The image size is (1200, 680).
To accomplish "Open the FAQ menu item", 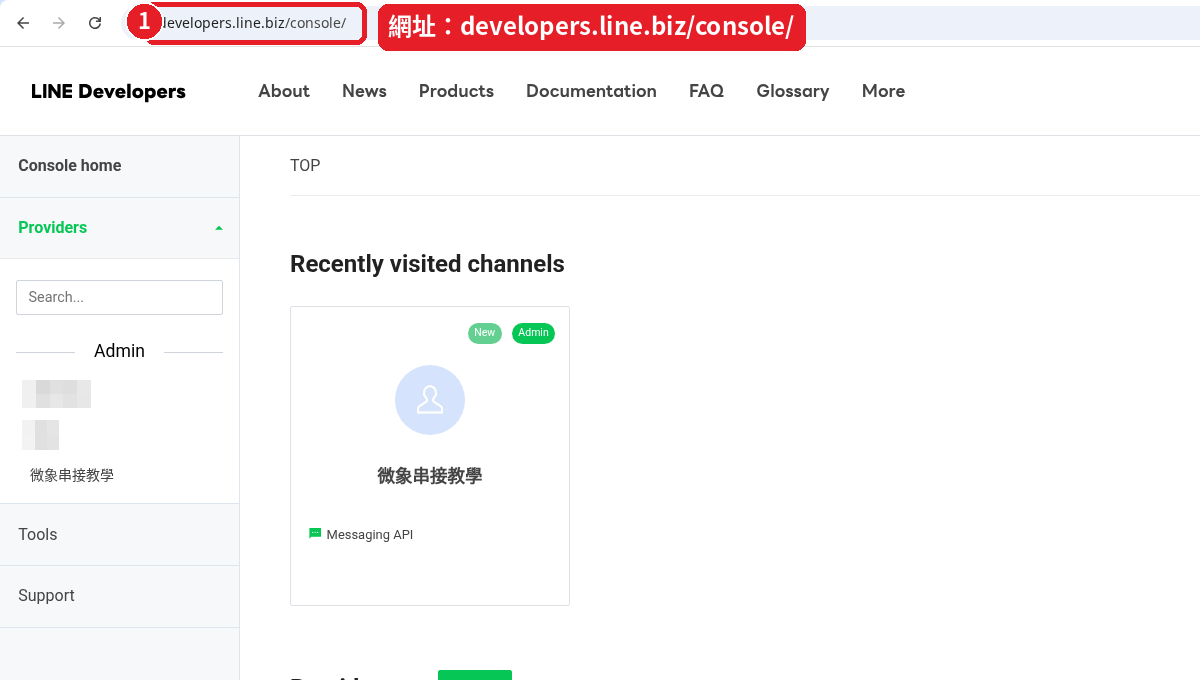I will click(706, 91).
